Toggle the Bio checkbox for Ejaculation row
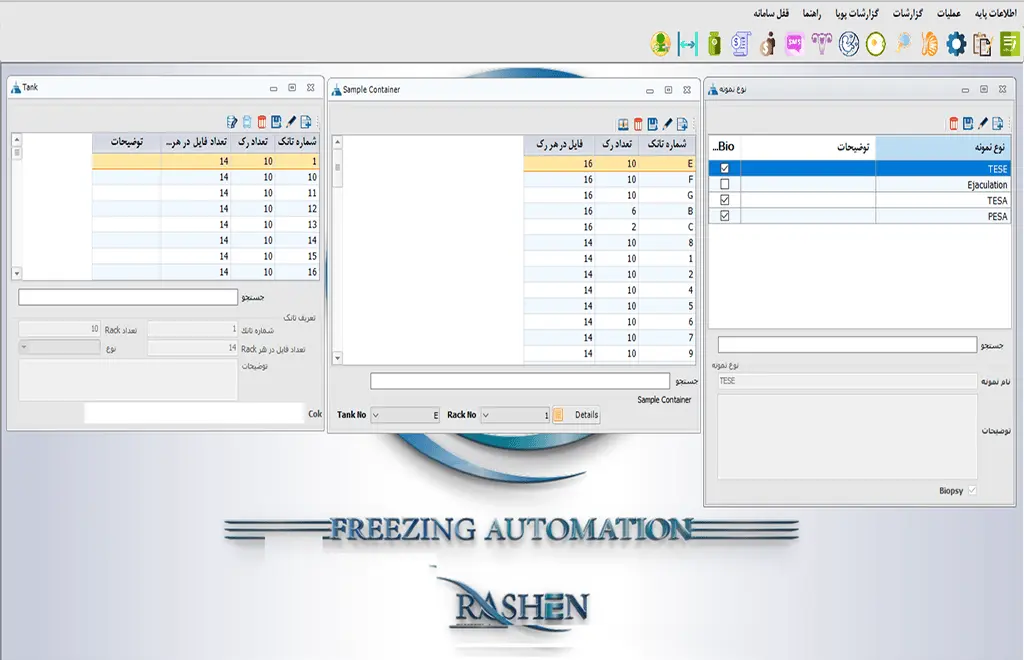Screen dimensions: 1024x660 coord(725,185)
